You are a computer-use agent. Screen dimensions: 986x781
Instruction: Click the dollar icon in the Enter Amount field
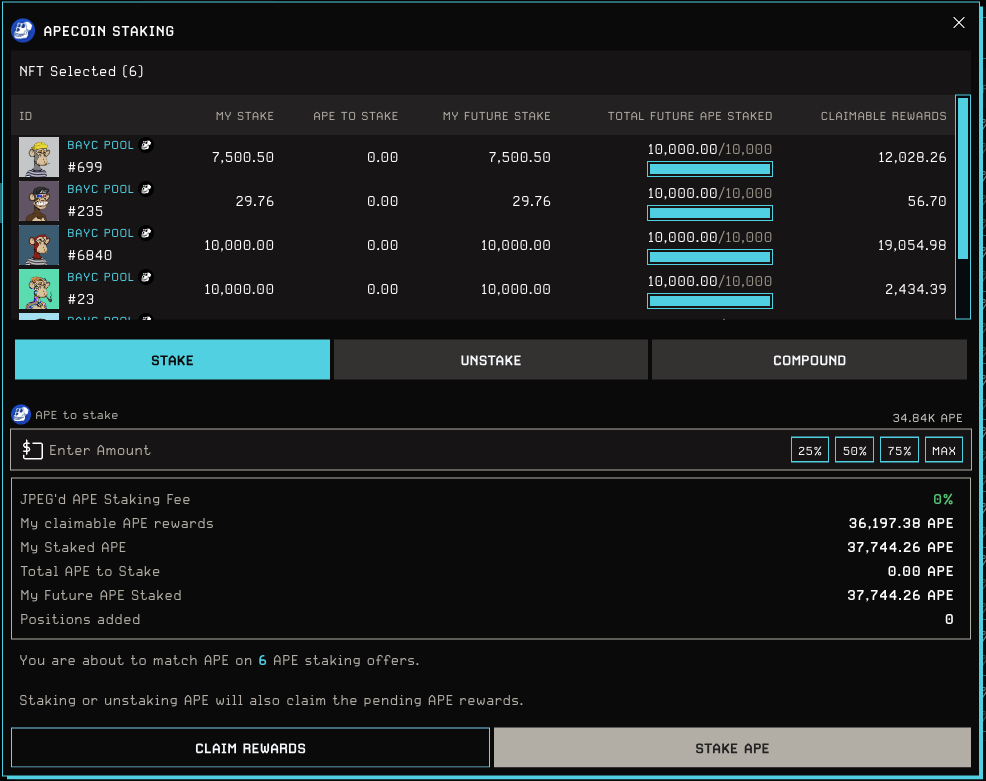coord(32,451)
